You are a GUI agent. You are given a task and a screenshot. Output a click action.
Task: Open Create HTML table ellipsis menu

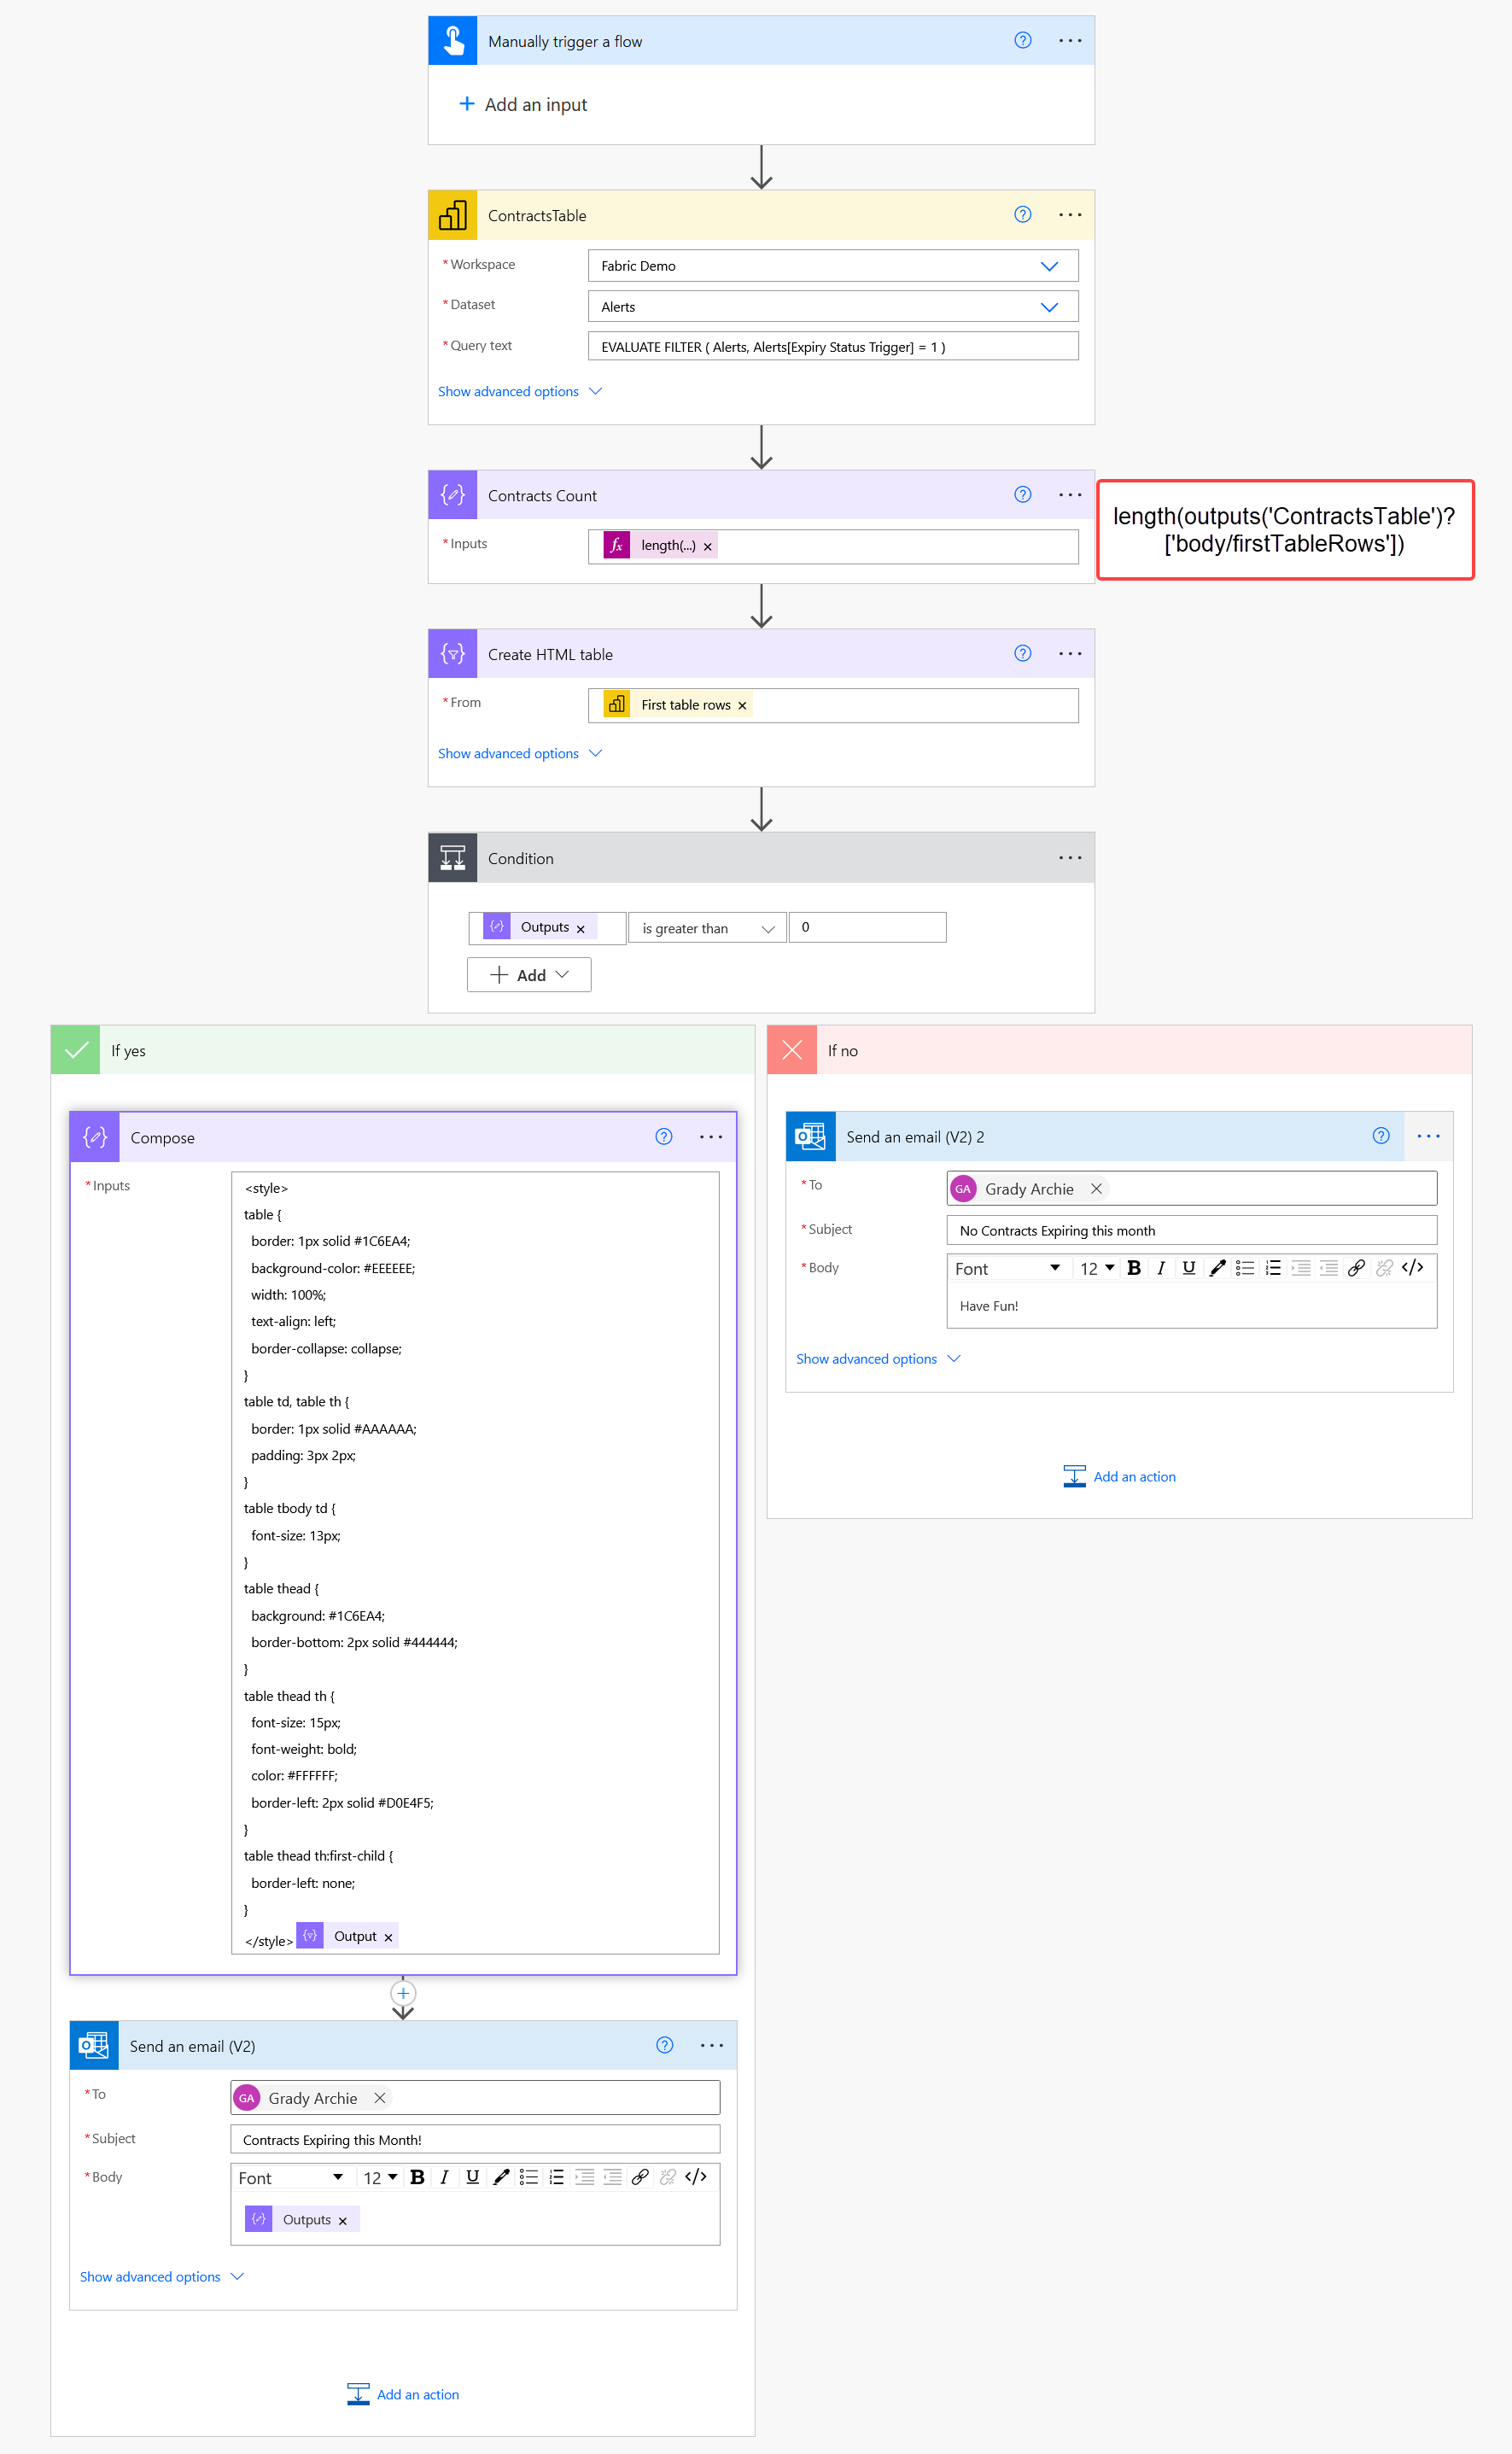pyautogui.click(x=1070, y=654)
